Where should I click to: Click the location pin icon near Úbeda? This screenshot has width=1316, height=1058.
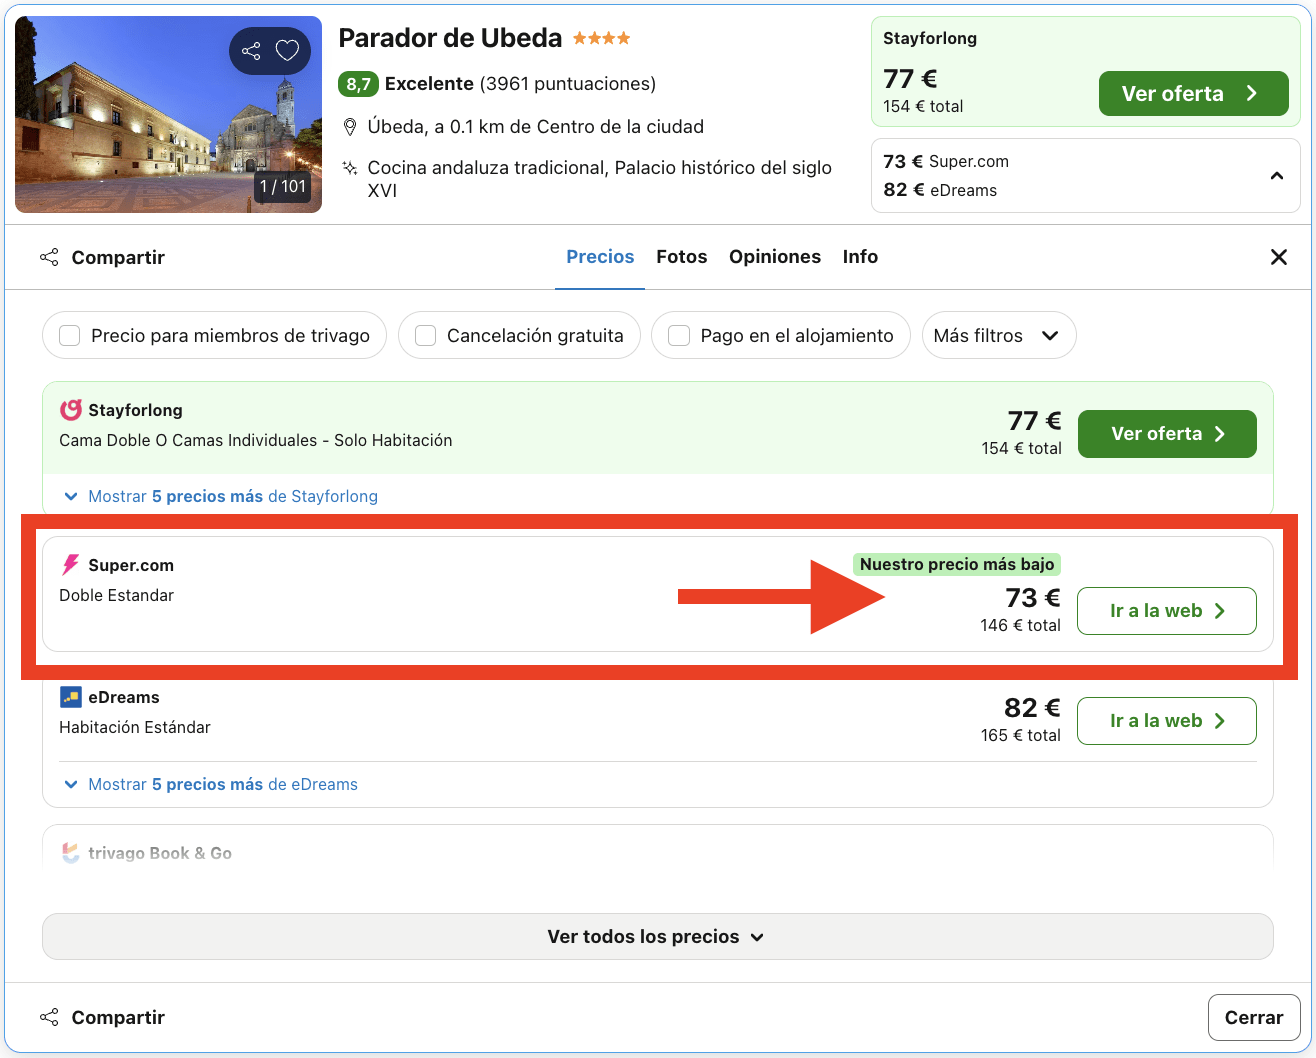(x=350, y=126)
